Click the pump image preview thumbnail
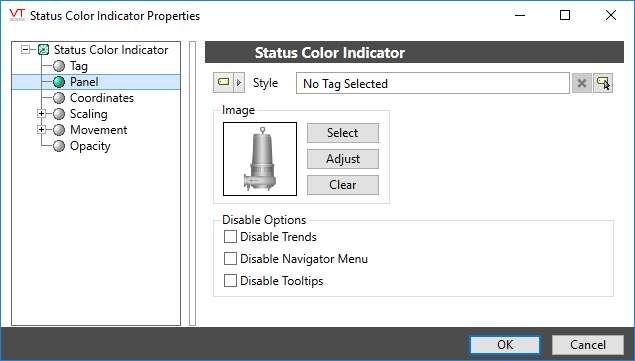This screenshot has width=635, height=361. 260,159
